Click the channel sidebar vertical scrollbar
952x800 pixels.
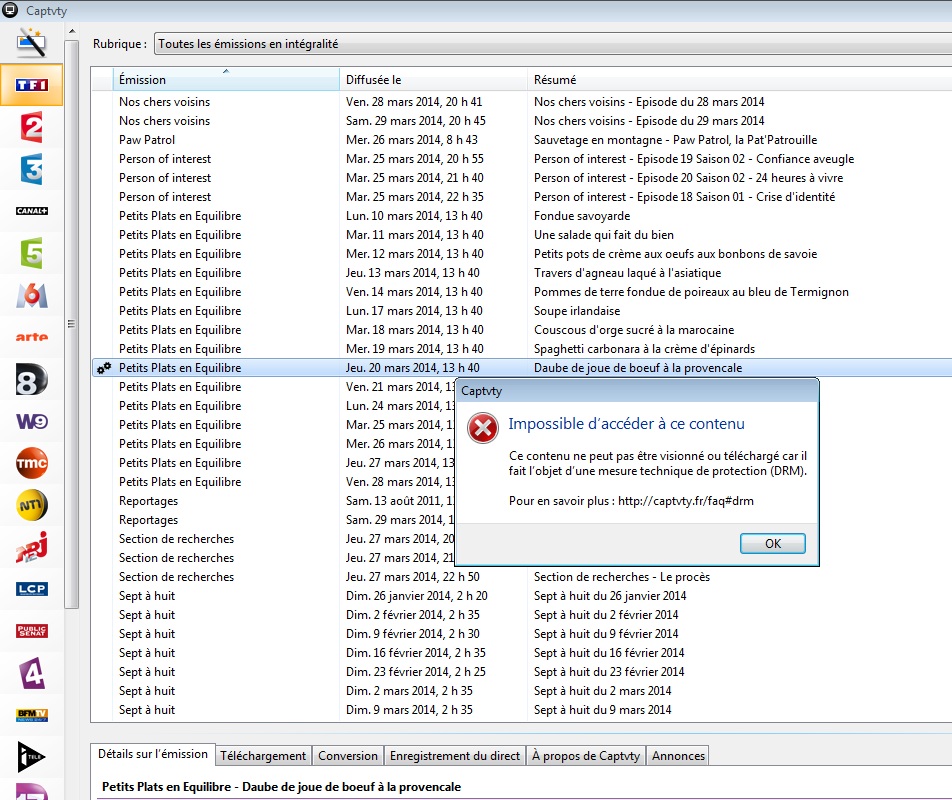pos(71,322)
